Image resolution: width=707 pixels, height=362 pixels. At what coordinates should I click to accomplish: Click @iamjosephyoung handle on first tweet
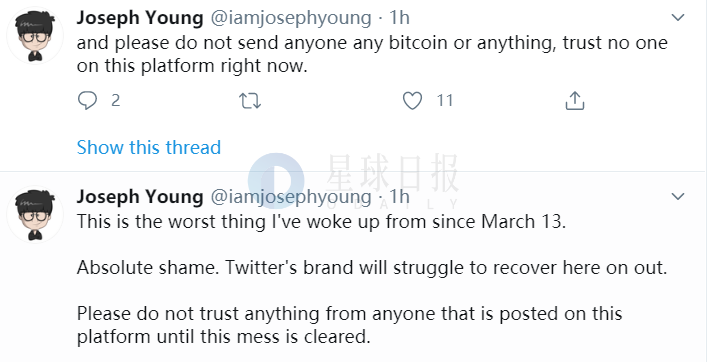pos(291,18)
